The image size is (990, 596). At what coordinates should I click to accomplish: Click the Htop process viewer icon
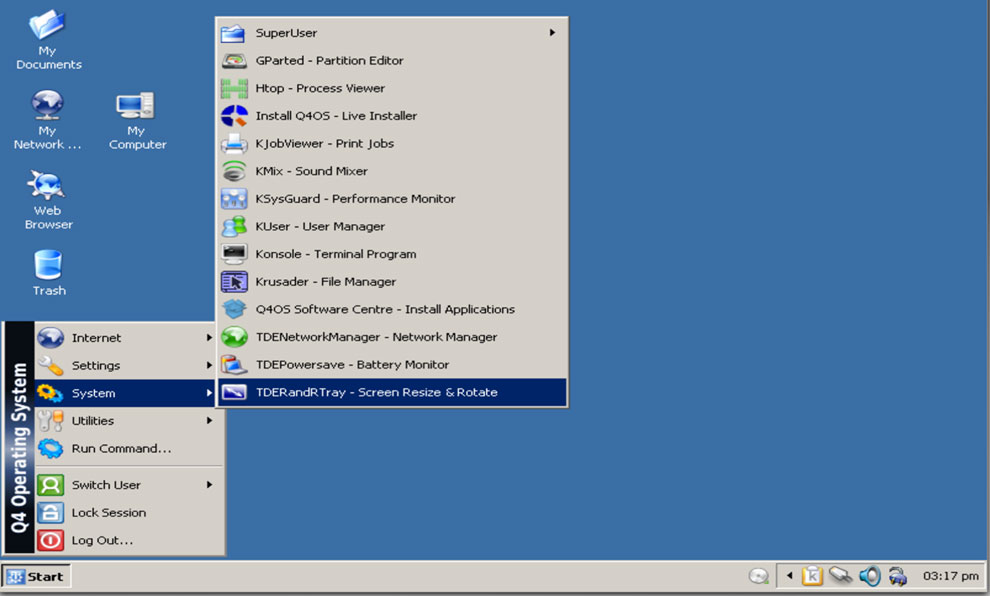point(234,88)
